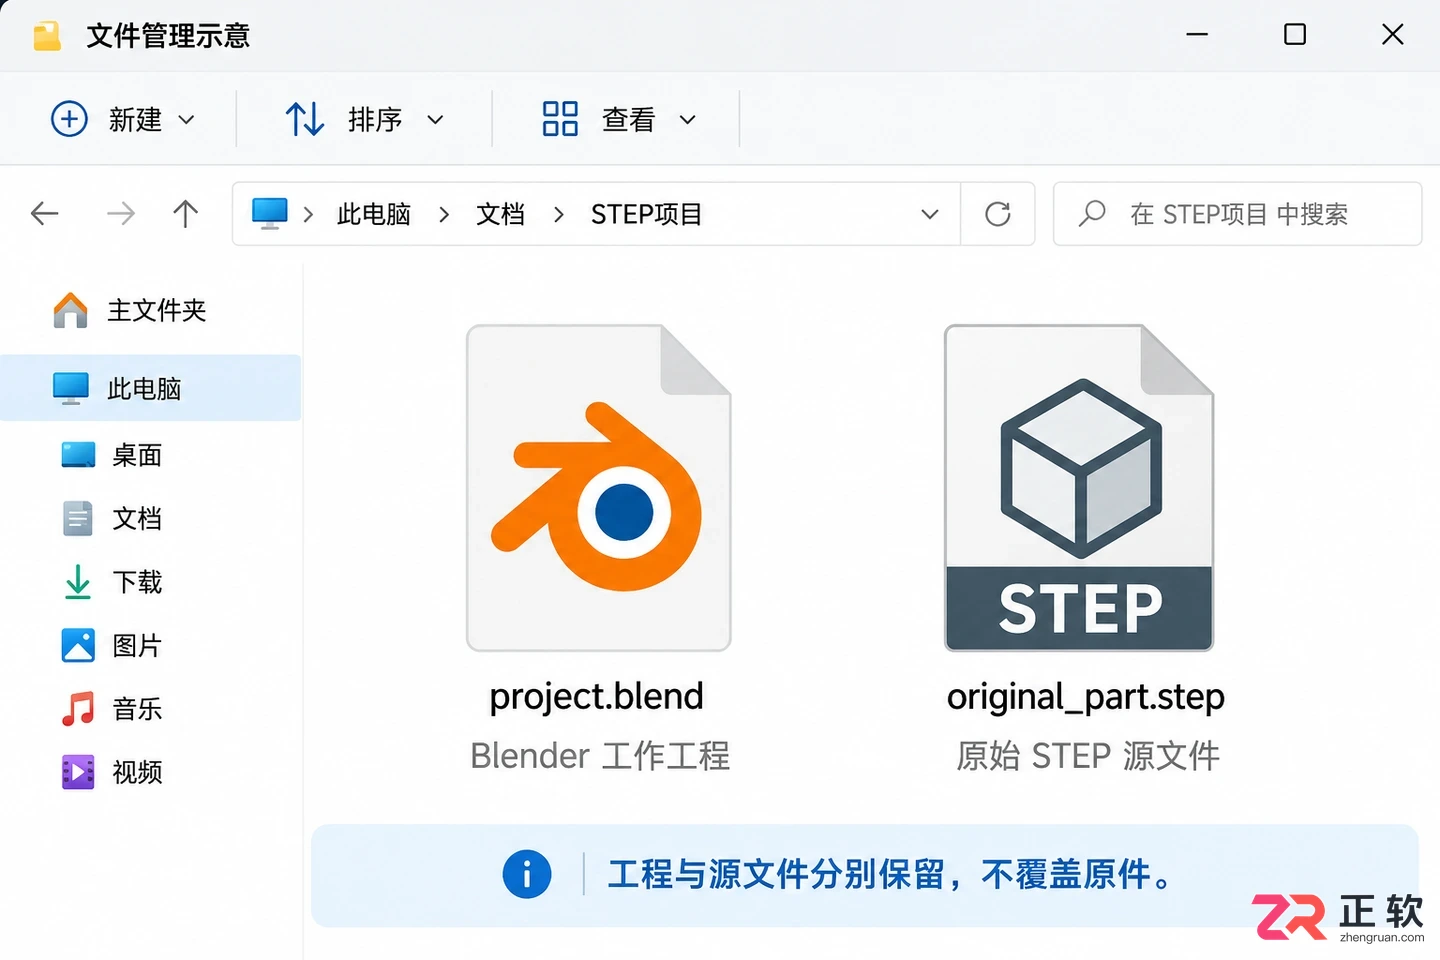Select 此电脑 in the sidebar
Viewport: 1440px width, 960px height.
click(150, 388)
